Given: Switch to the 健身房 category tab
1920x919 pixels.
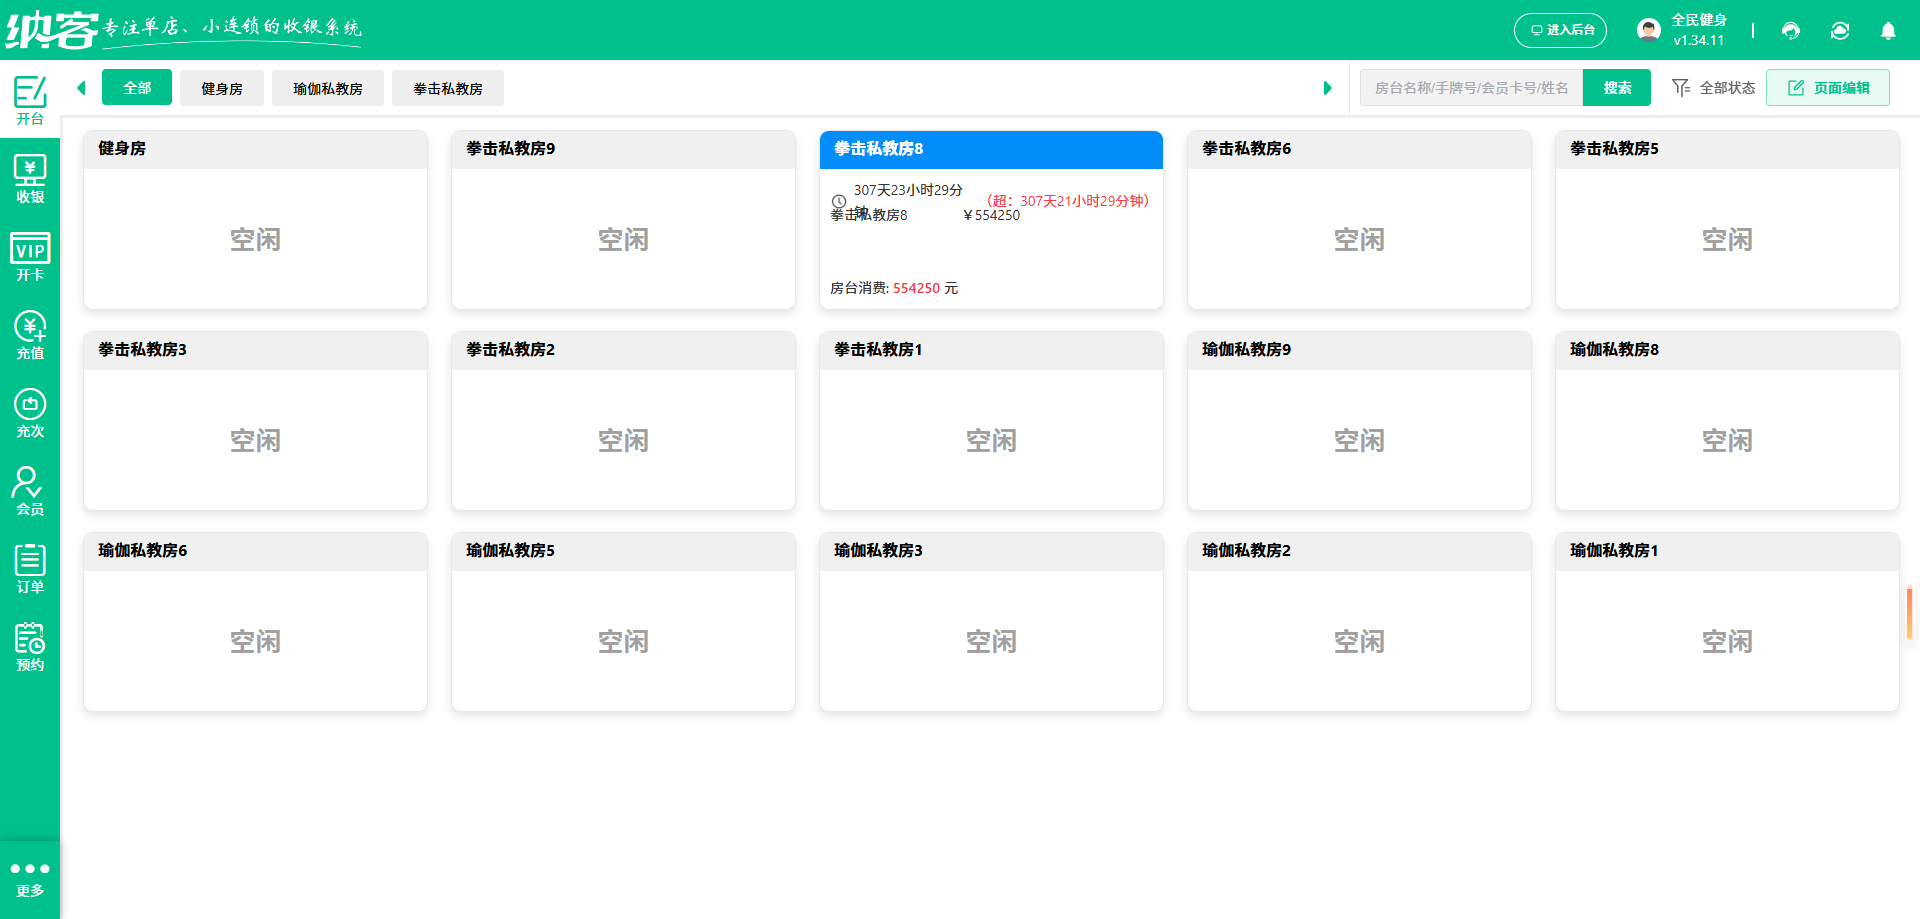Looking at the screenshot, I should pos(221,88).
